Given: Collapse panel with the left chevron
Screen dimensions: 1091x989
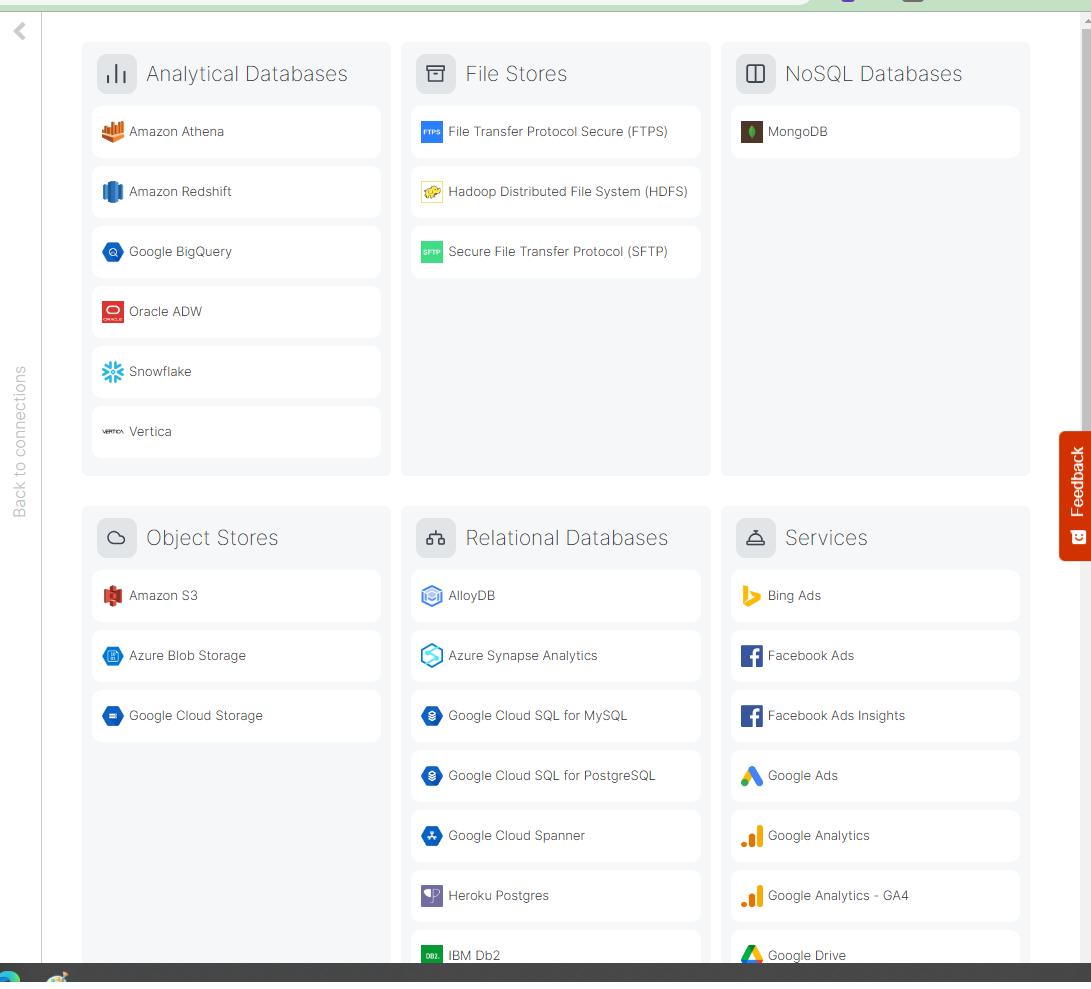Looking at the screenshot, I should click(x=20, y=31).
